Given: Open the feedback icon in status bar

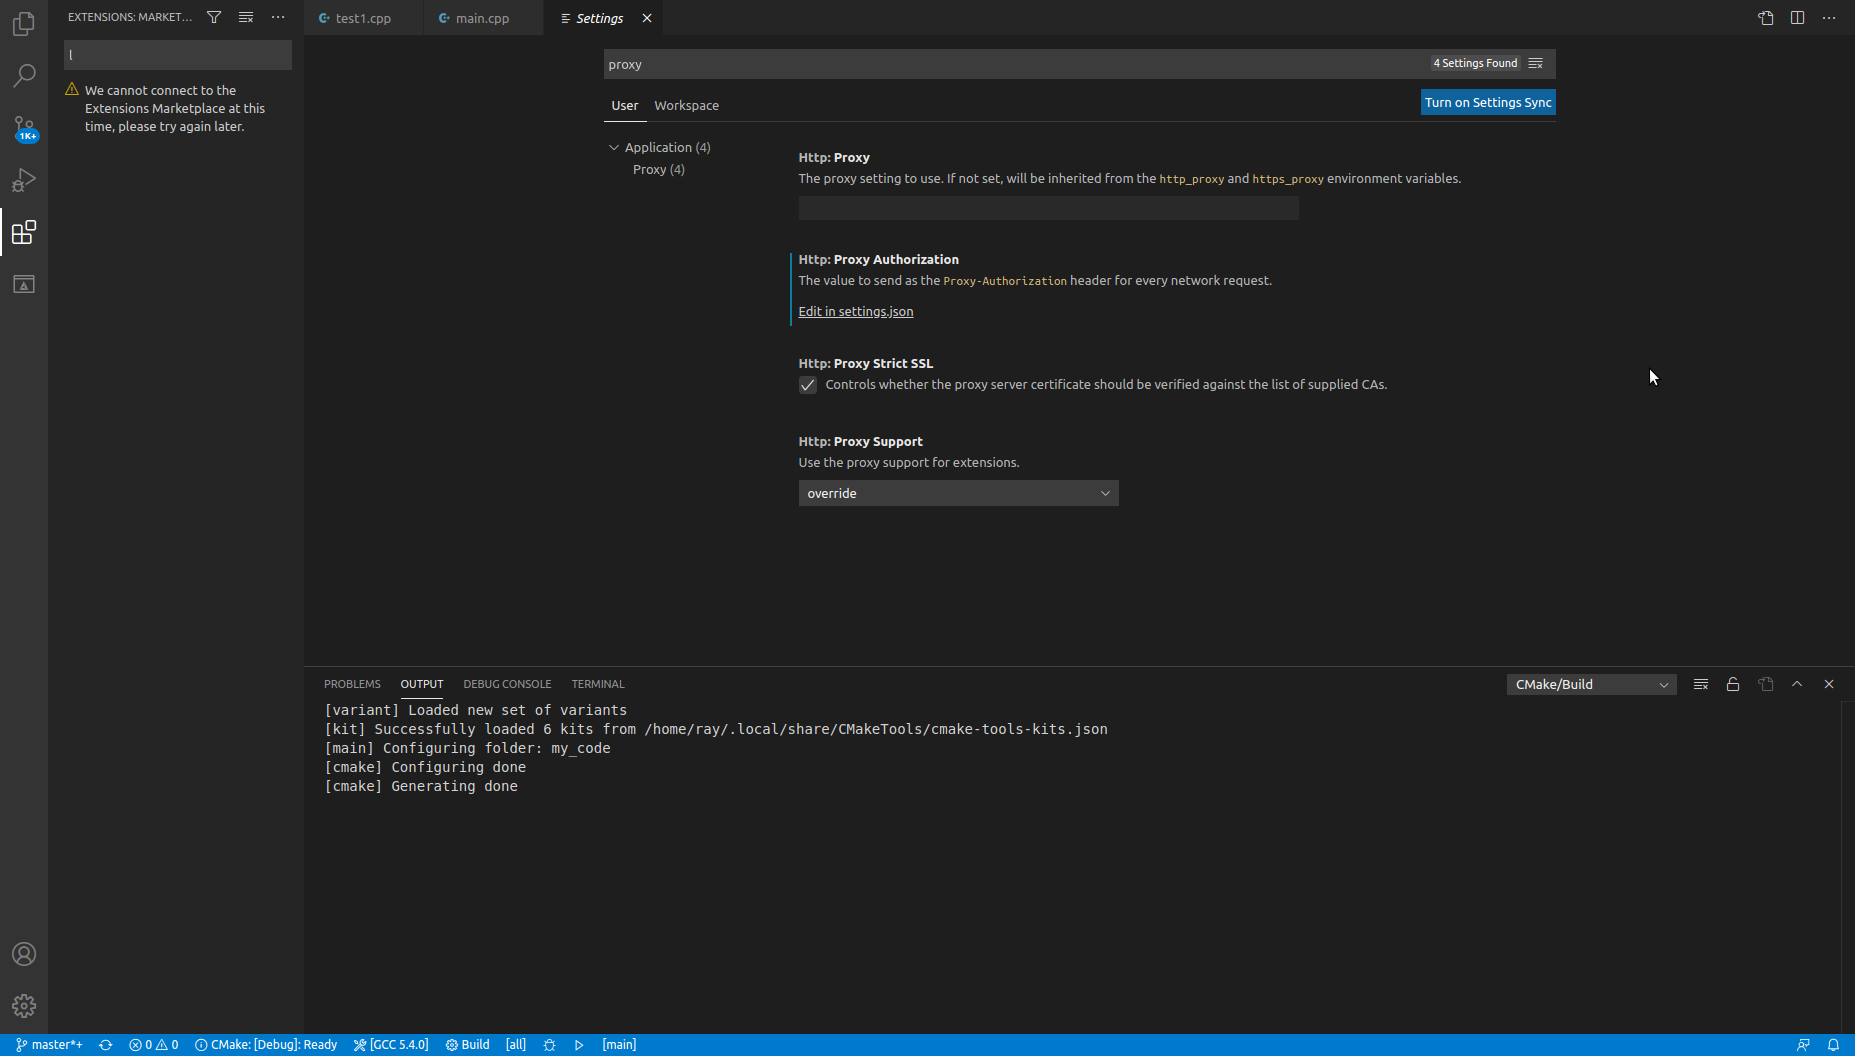Looking at the screenshot, I should point(1803,1045).
